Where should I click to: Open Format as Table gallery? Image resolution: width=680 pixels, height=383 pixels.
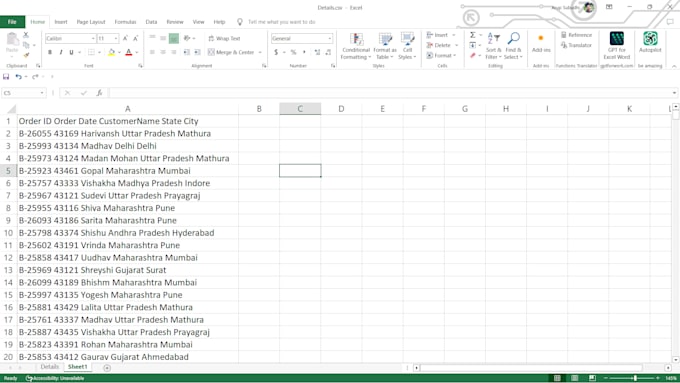pyautogui.click(x=385, y=46)
